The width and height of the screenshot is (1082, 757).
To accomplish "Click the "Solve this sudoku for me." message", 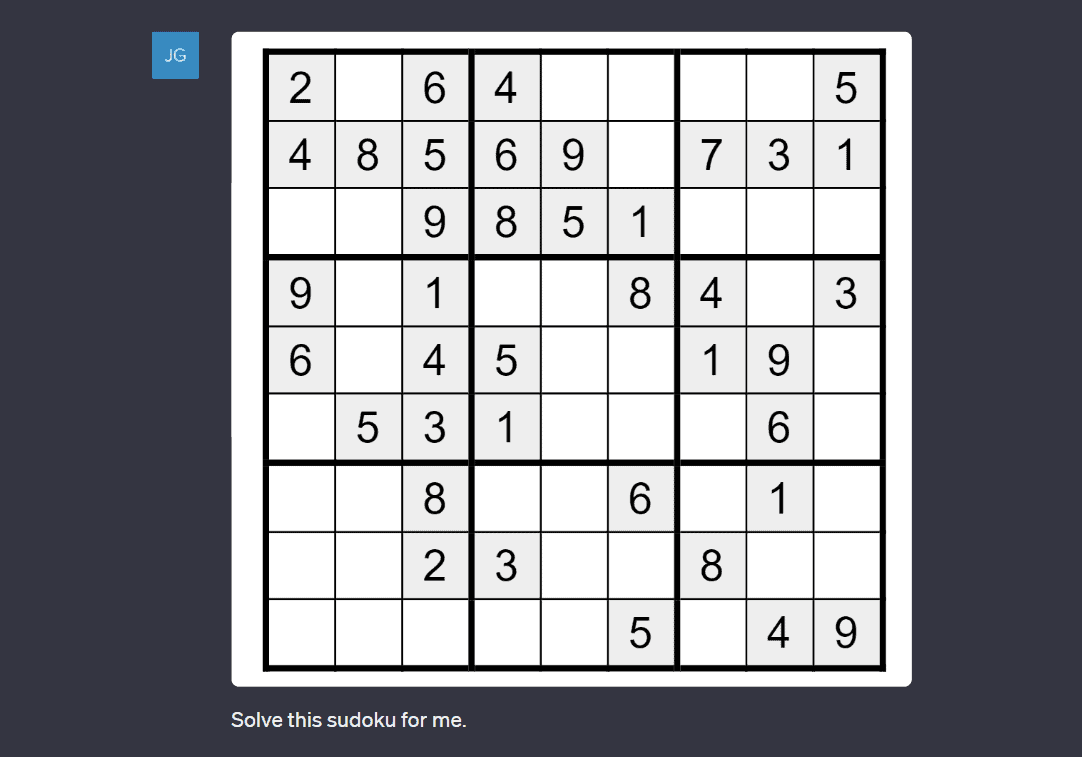I will 348,719.
